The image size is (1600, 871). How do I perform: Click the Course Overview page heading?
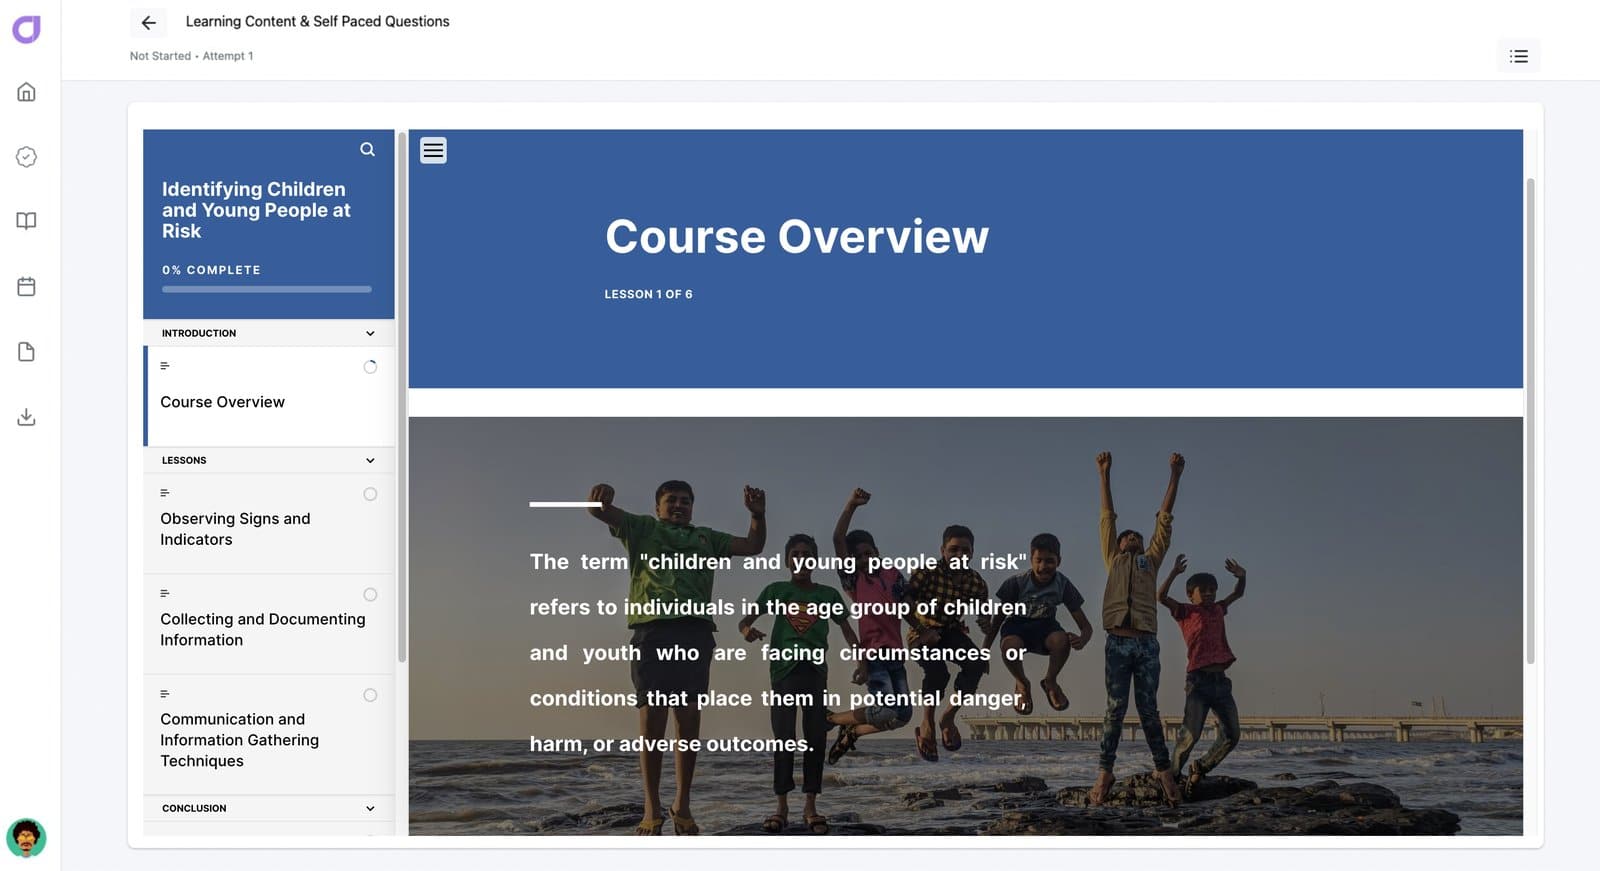click(x=797, y=237)
